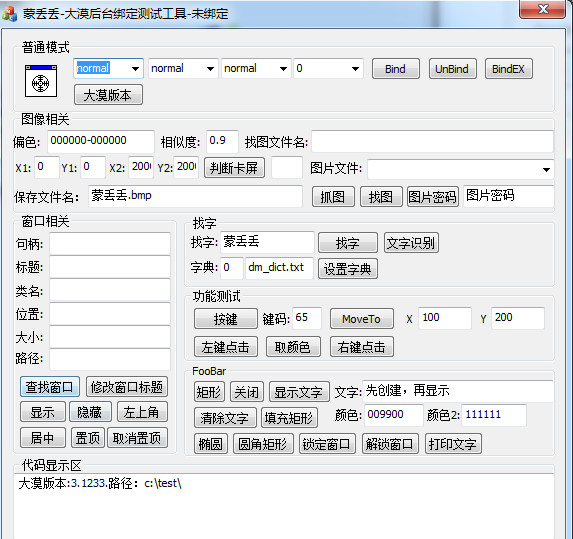Screen dimensions: 573x539
Task: Click the Bind button
Action: pos(395,69)
